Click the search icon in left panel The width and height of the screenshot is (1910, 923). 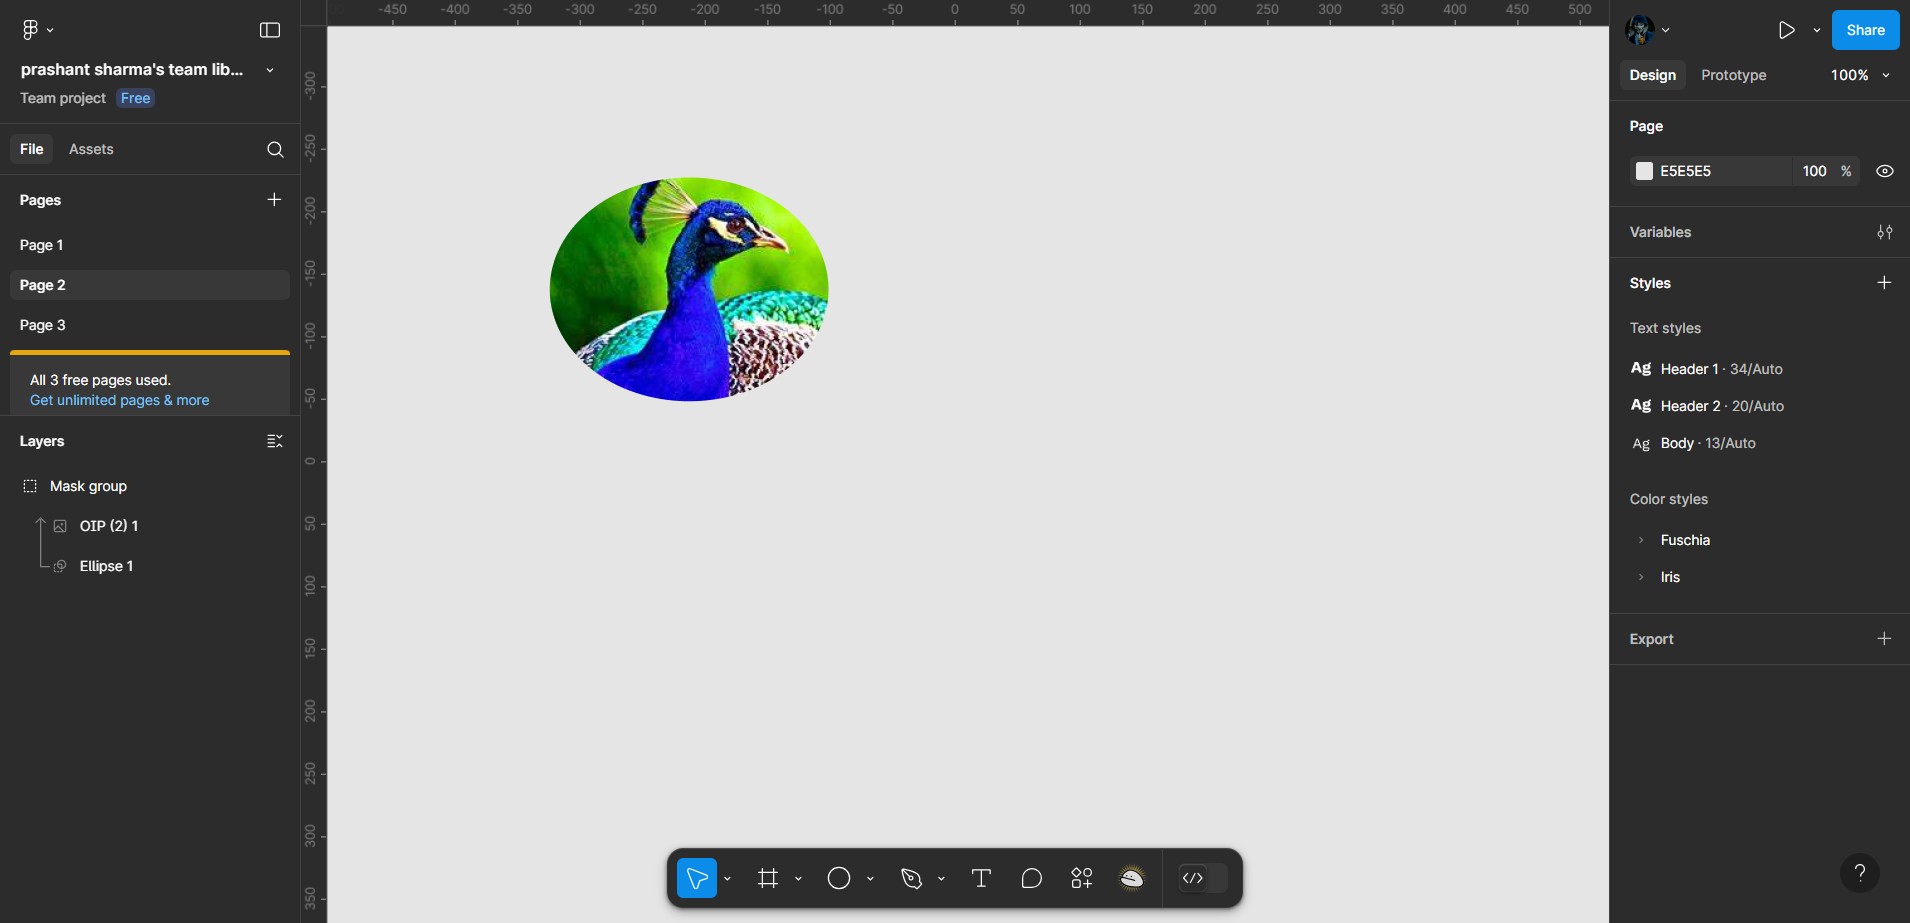point(275,149)
